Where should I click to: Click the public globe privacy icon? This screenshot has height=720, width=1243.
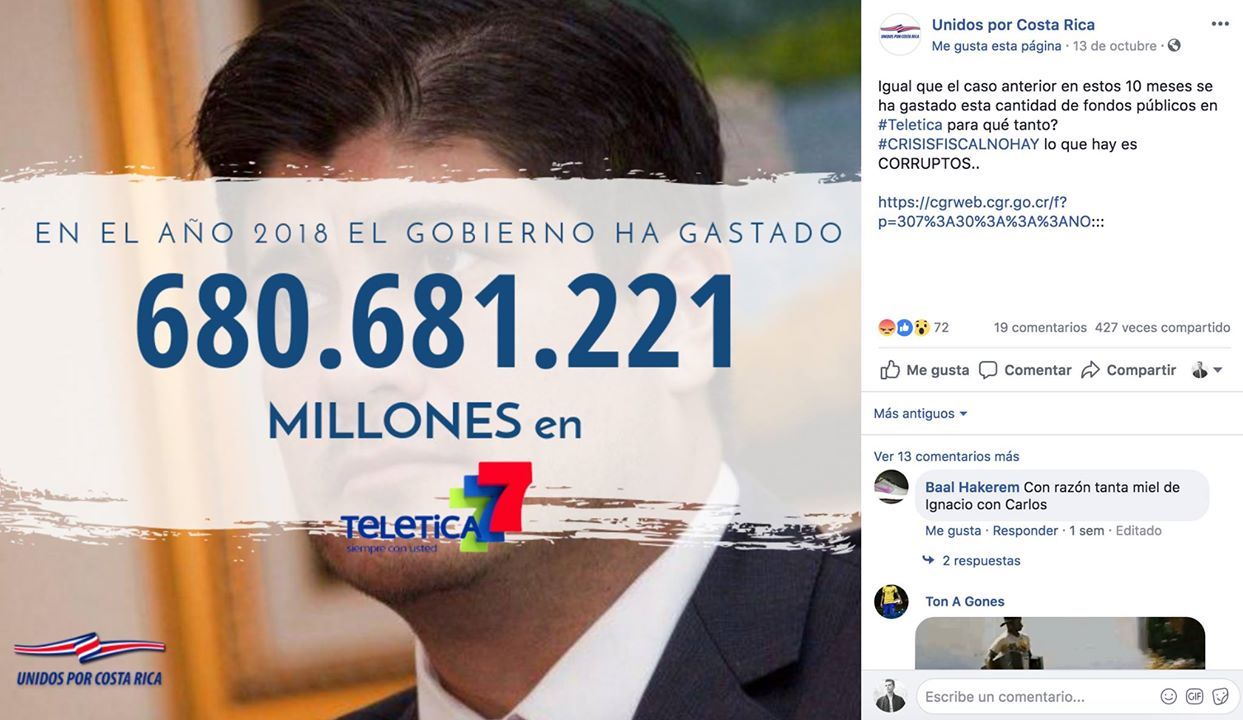1174,46
